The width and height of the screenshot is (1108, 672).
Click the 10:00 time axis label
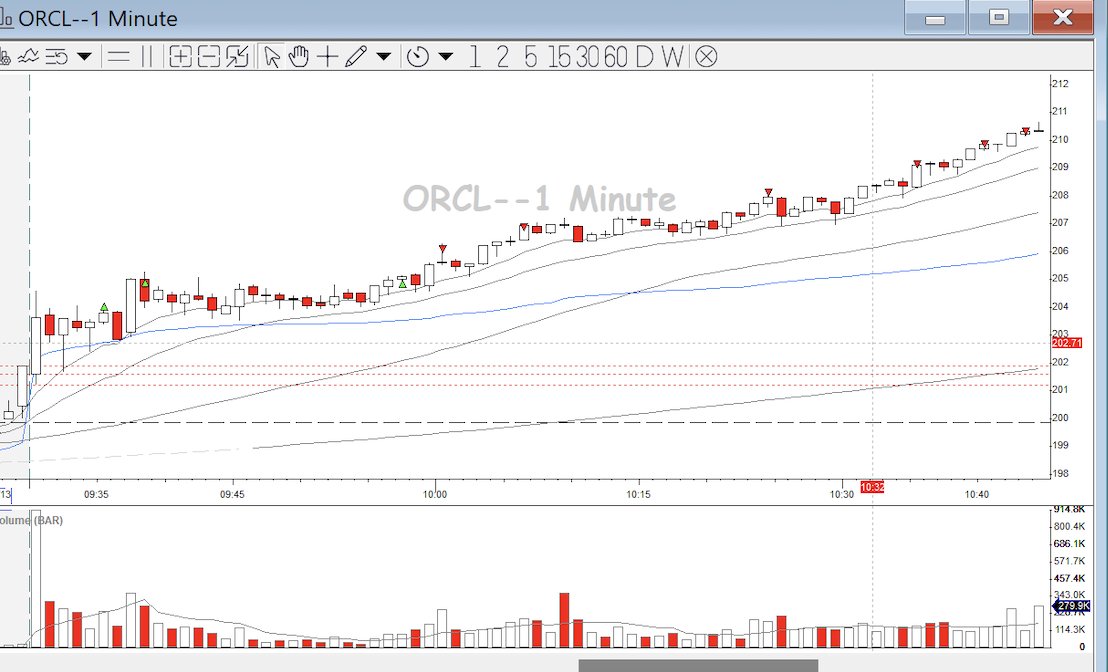pos(435,495)
